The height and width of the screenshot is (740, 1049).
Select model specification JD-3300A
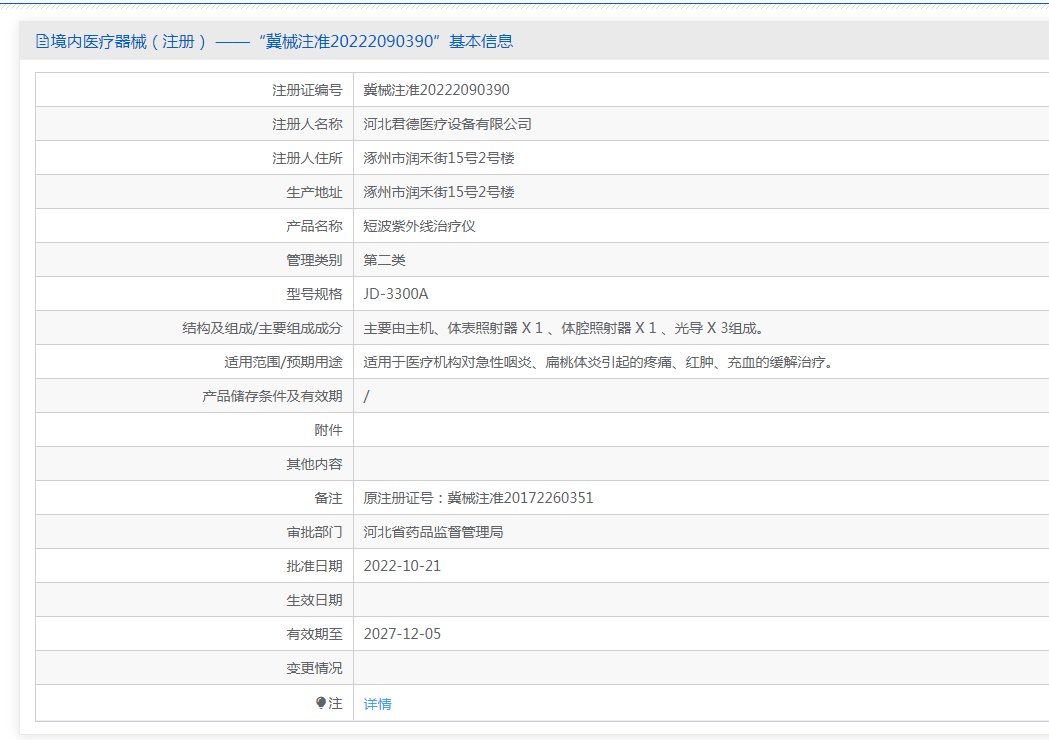[395, 294]
